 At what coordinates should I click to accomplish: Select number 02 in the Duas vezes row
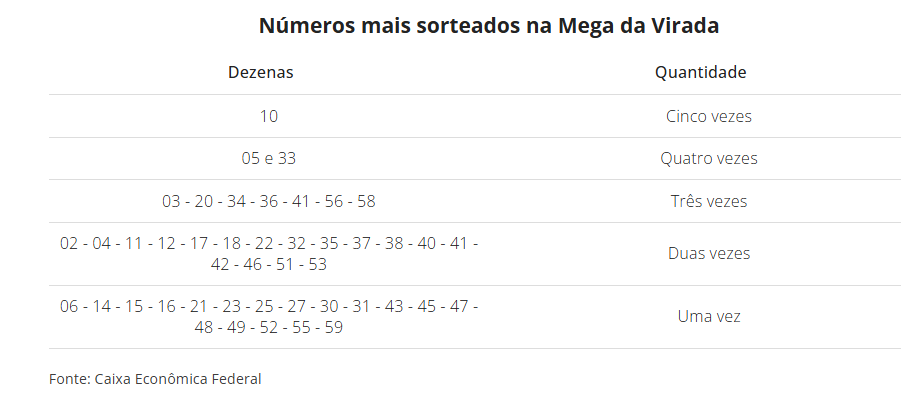pyautogui.click(x=70, y=244)
